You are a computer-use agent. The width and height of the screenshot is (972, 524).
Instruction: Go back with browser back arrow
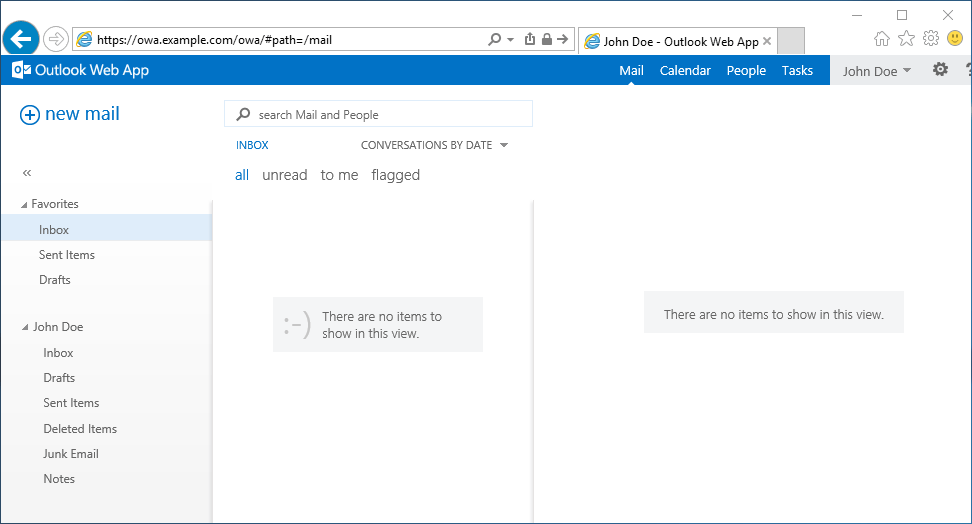[x=20, y=39]
